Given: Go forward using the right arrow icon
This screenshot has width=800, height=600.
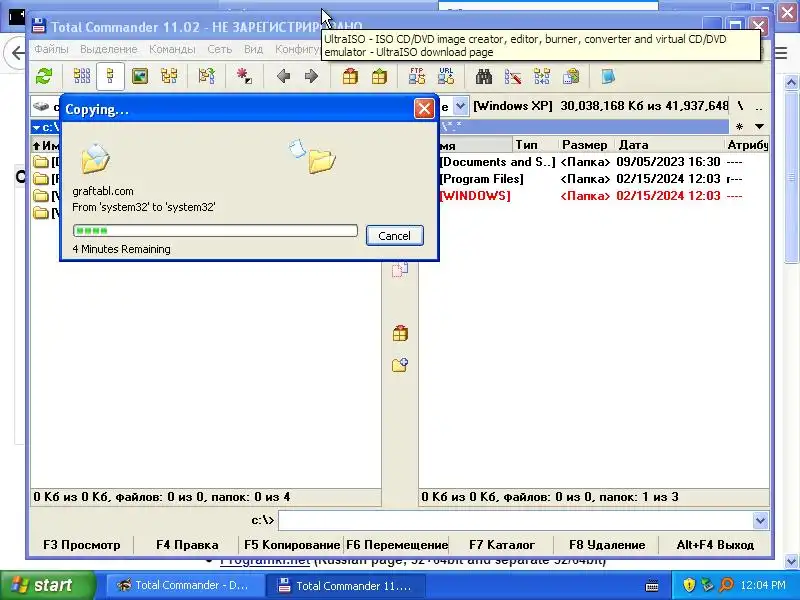Looking at the screenshot, I should pos(311,77).
